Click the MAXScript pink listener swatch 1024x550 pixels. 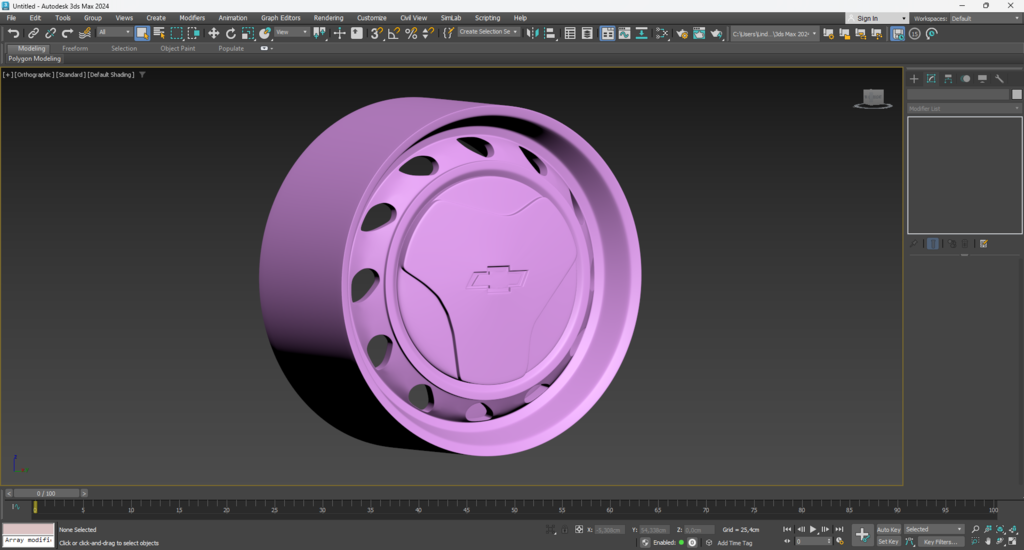(x=28, y=529)
